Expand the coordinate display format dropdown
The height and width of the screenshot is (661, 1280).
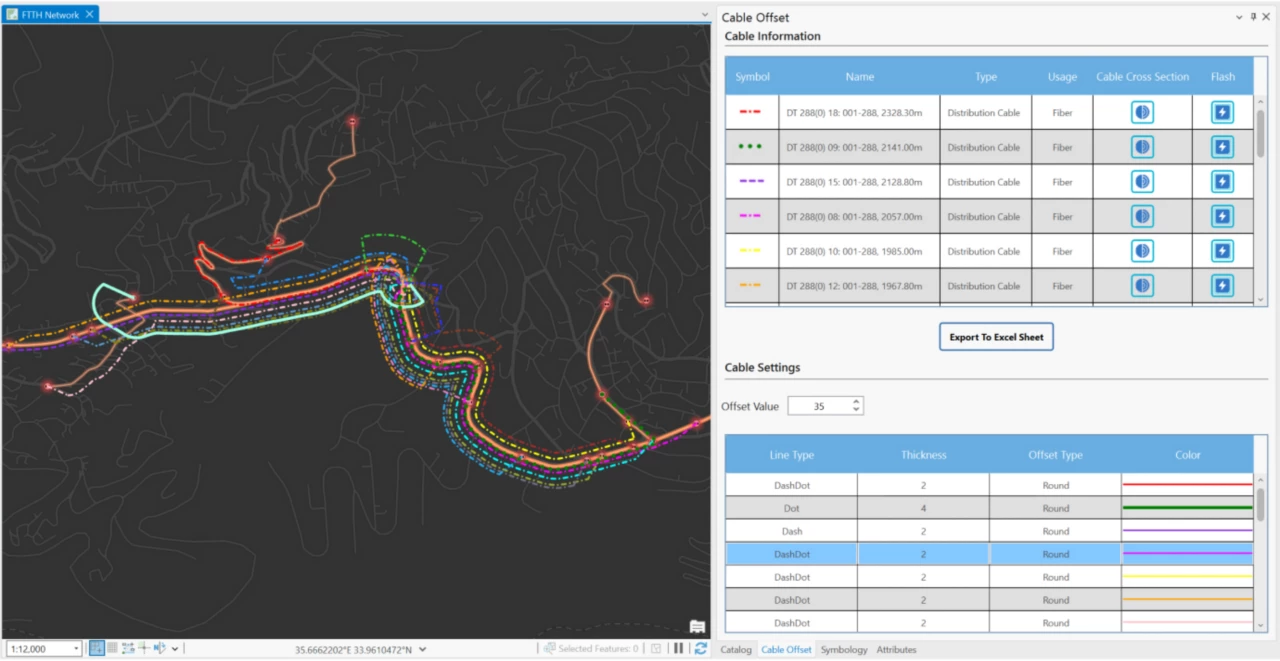coord(423,650)
